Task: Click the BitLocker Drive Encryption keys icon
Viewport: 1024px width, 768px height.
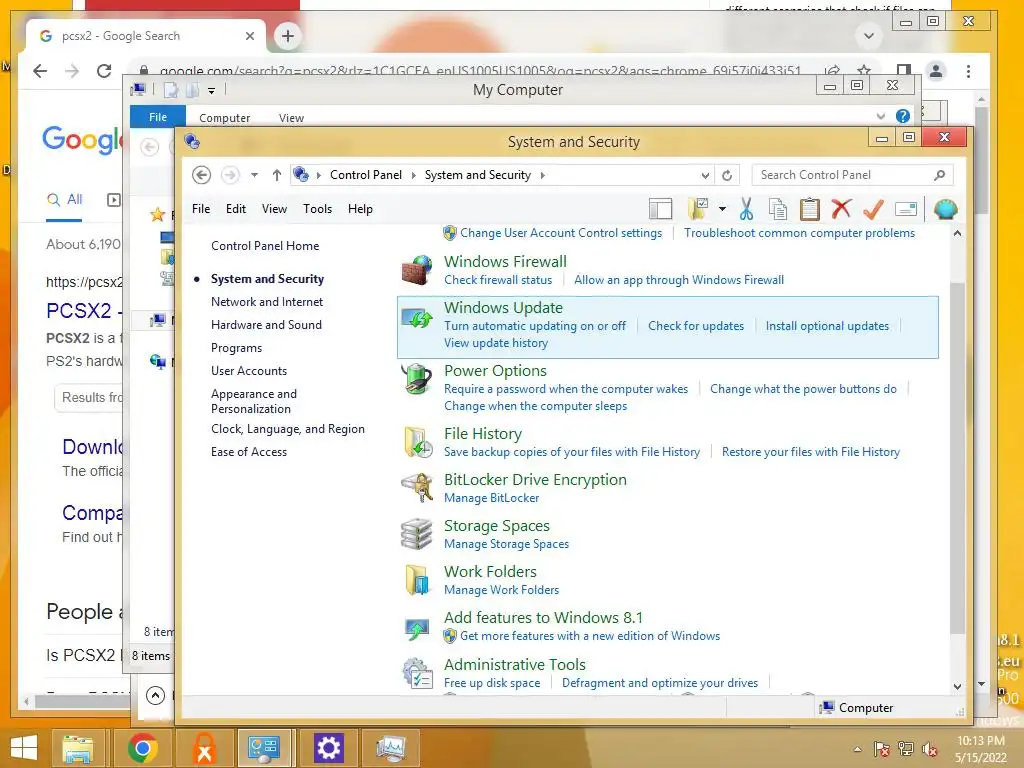Action: pyautogui.click(x=417, y=488)
